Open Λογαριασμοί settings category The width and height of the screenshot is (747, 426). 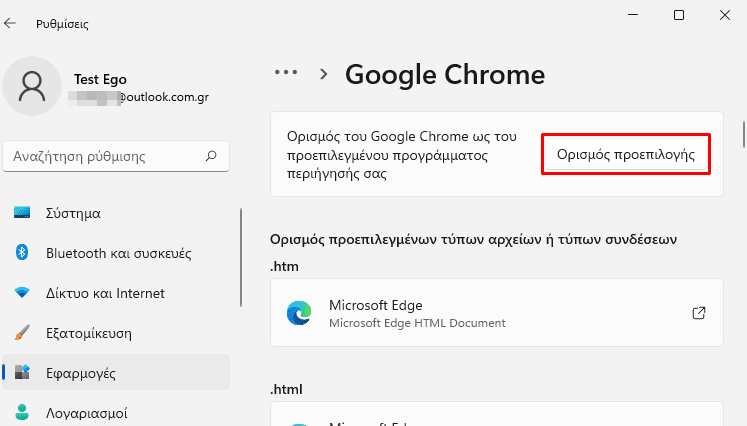[x=116, y=413]
